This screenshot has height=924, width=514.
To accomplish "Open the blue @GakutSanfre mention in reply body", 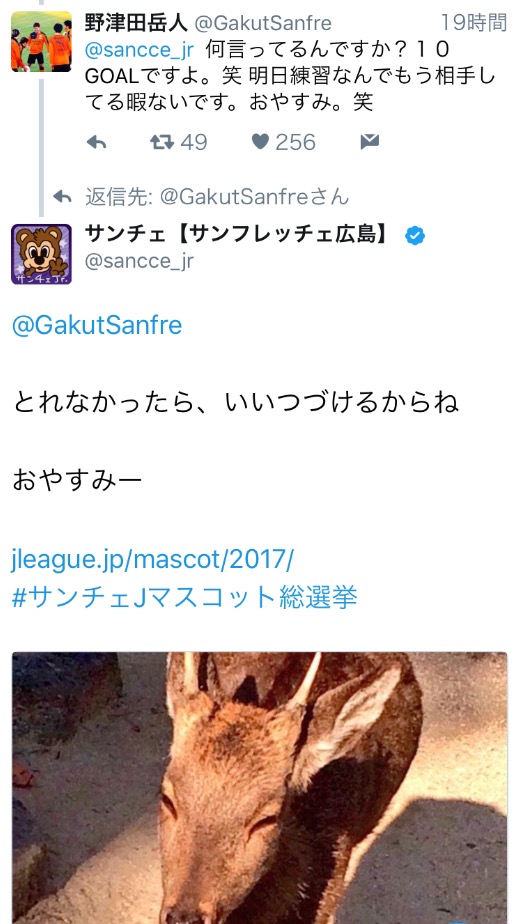I will pos(97,325).
